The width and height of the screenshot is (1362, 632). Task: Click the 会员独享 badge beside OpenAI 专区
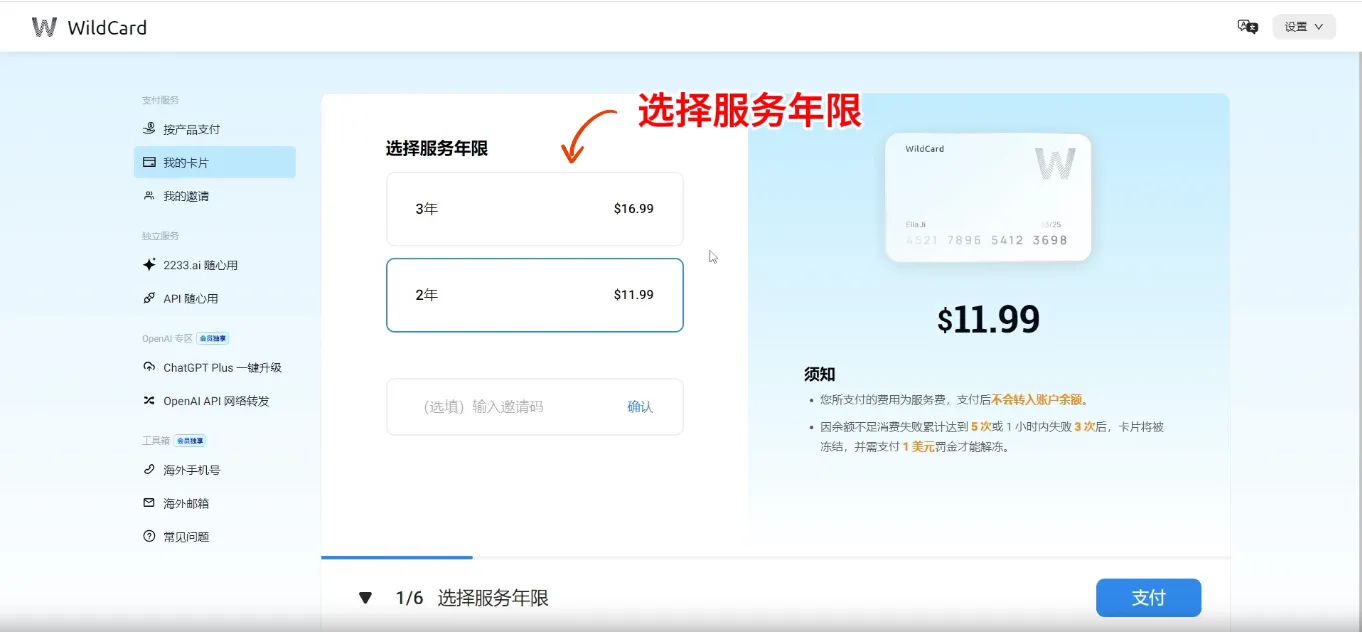(x=212, y=339)
